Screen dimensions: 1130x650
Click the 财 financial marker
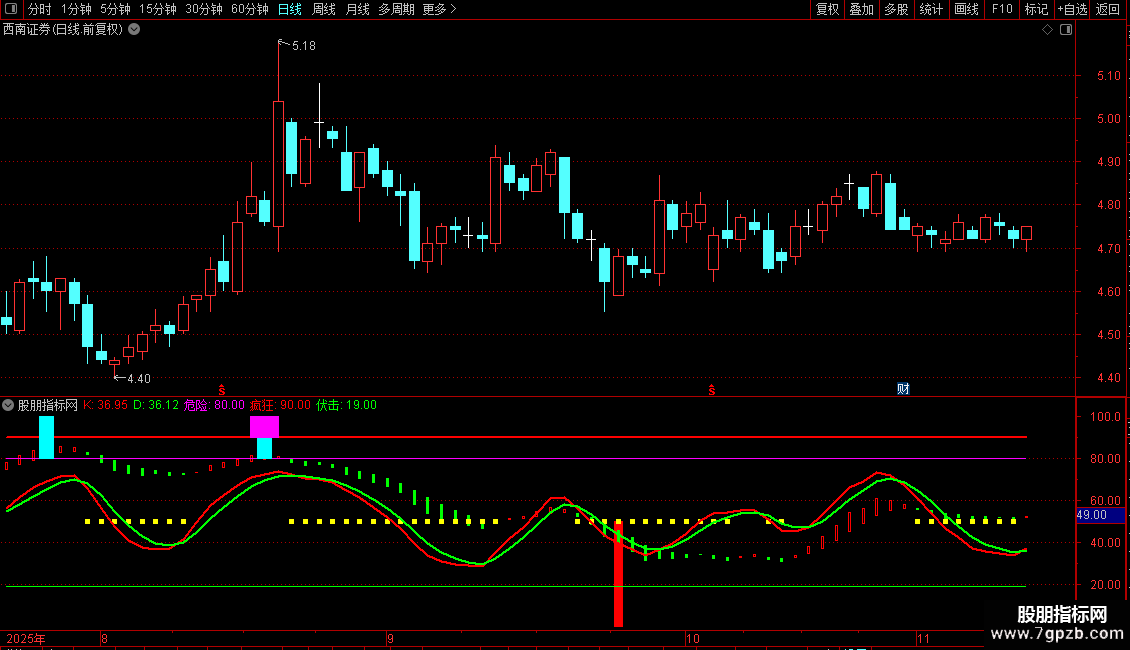coord(903,389)
